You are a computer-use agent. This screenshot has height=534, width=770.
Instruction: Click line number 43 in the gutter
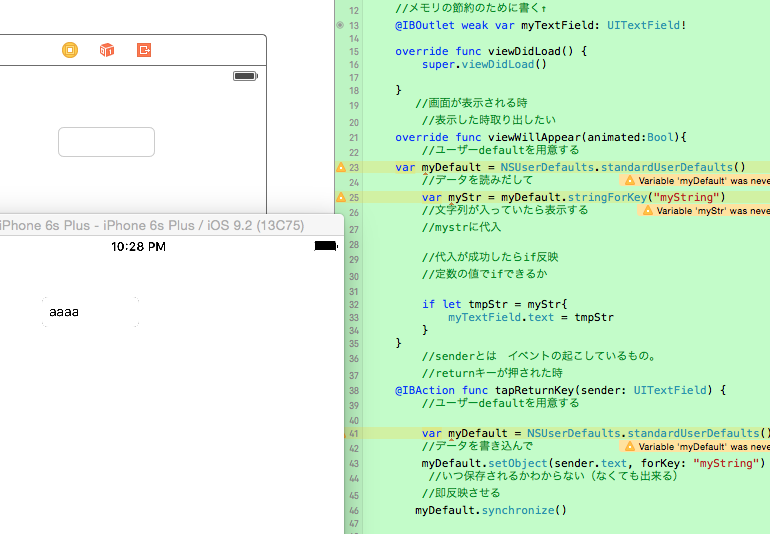(354, 463)
